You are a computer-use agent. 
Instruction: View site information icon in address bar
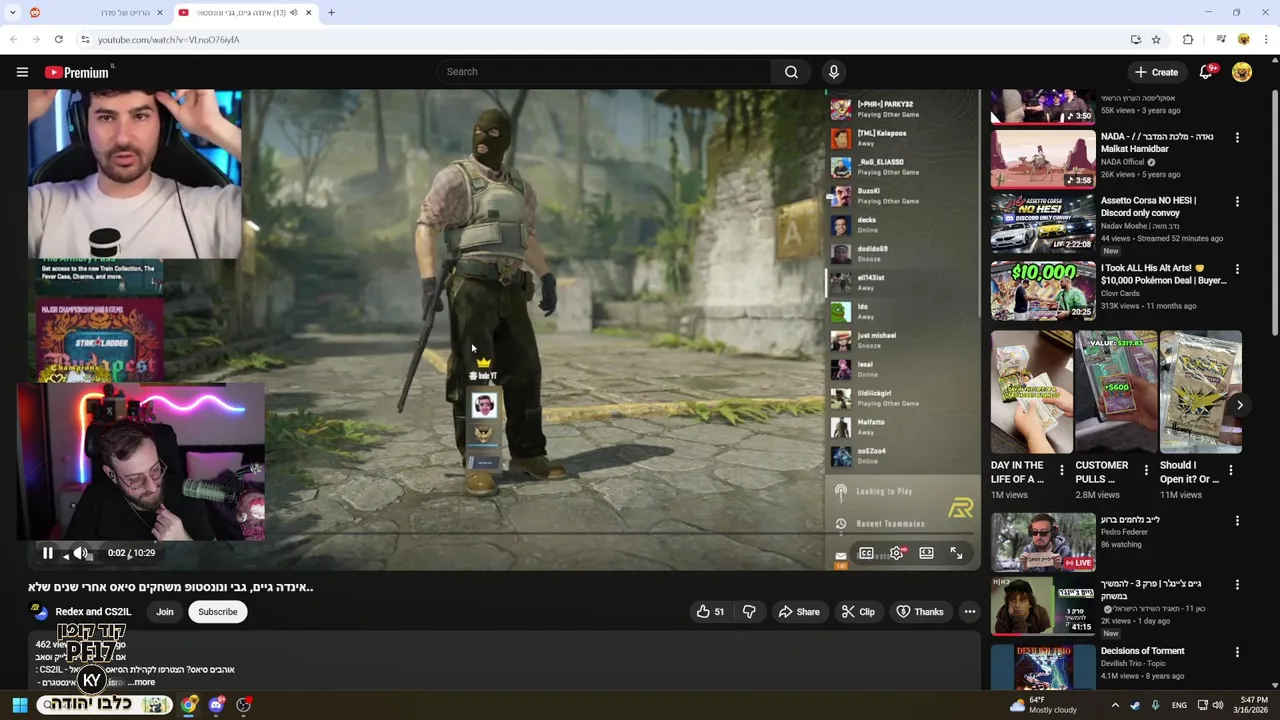(x=86, y=40)
